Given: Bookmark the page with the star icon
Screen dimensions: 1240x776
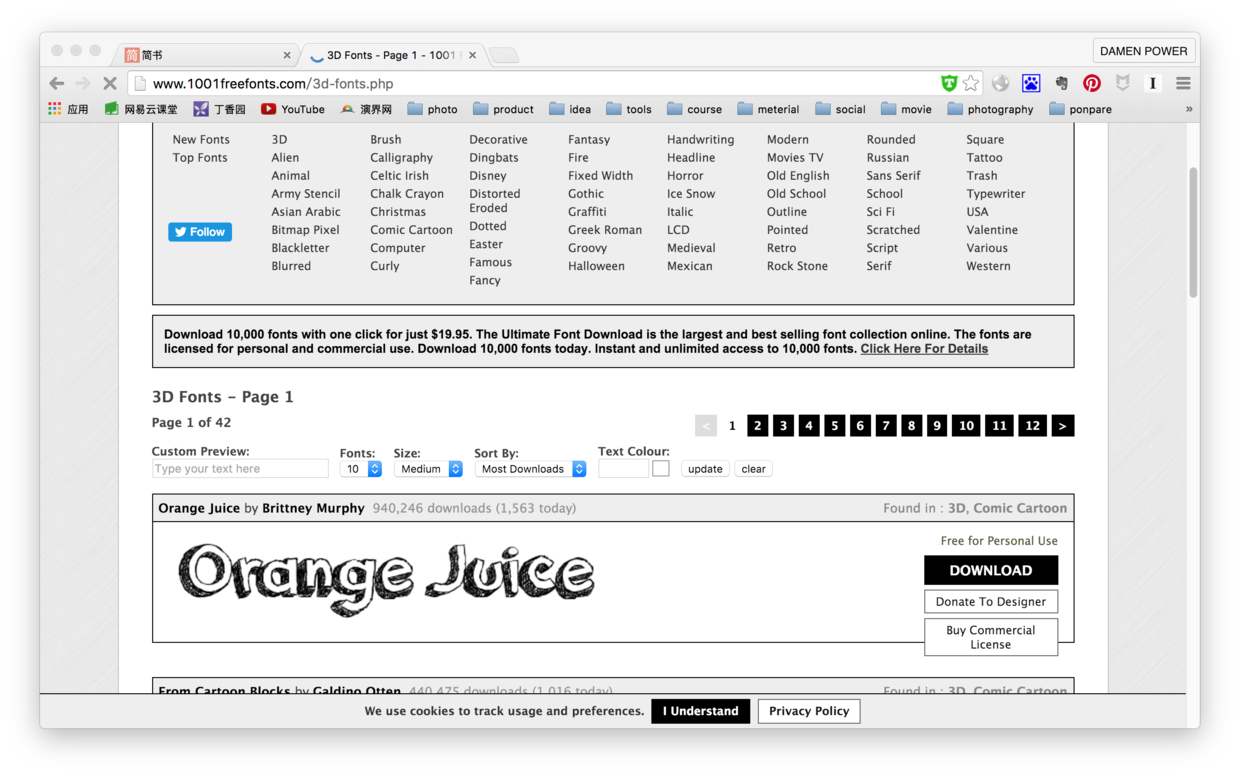Looking at the screenshot, I should tap(971, 84).
